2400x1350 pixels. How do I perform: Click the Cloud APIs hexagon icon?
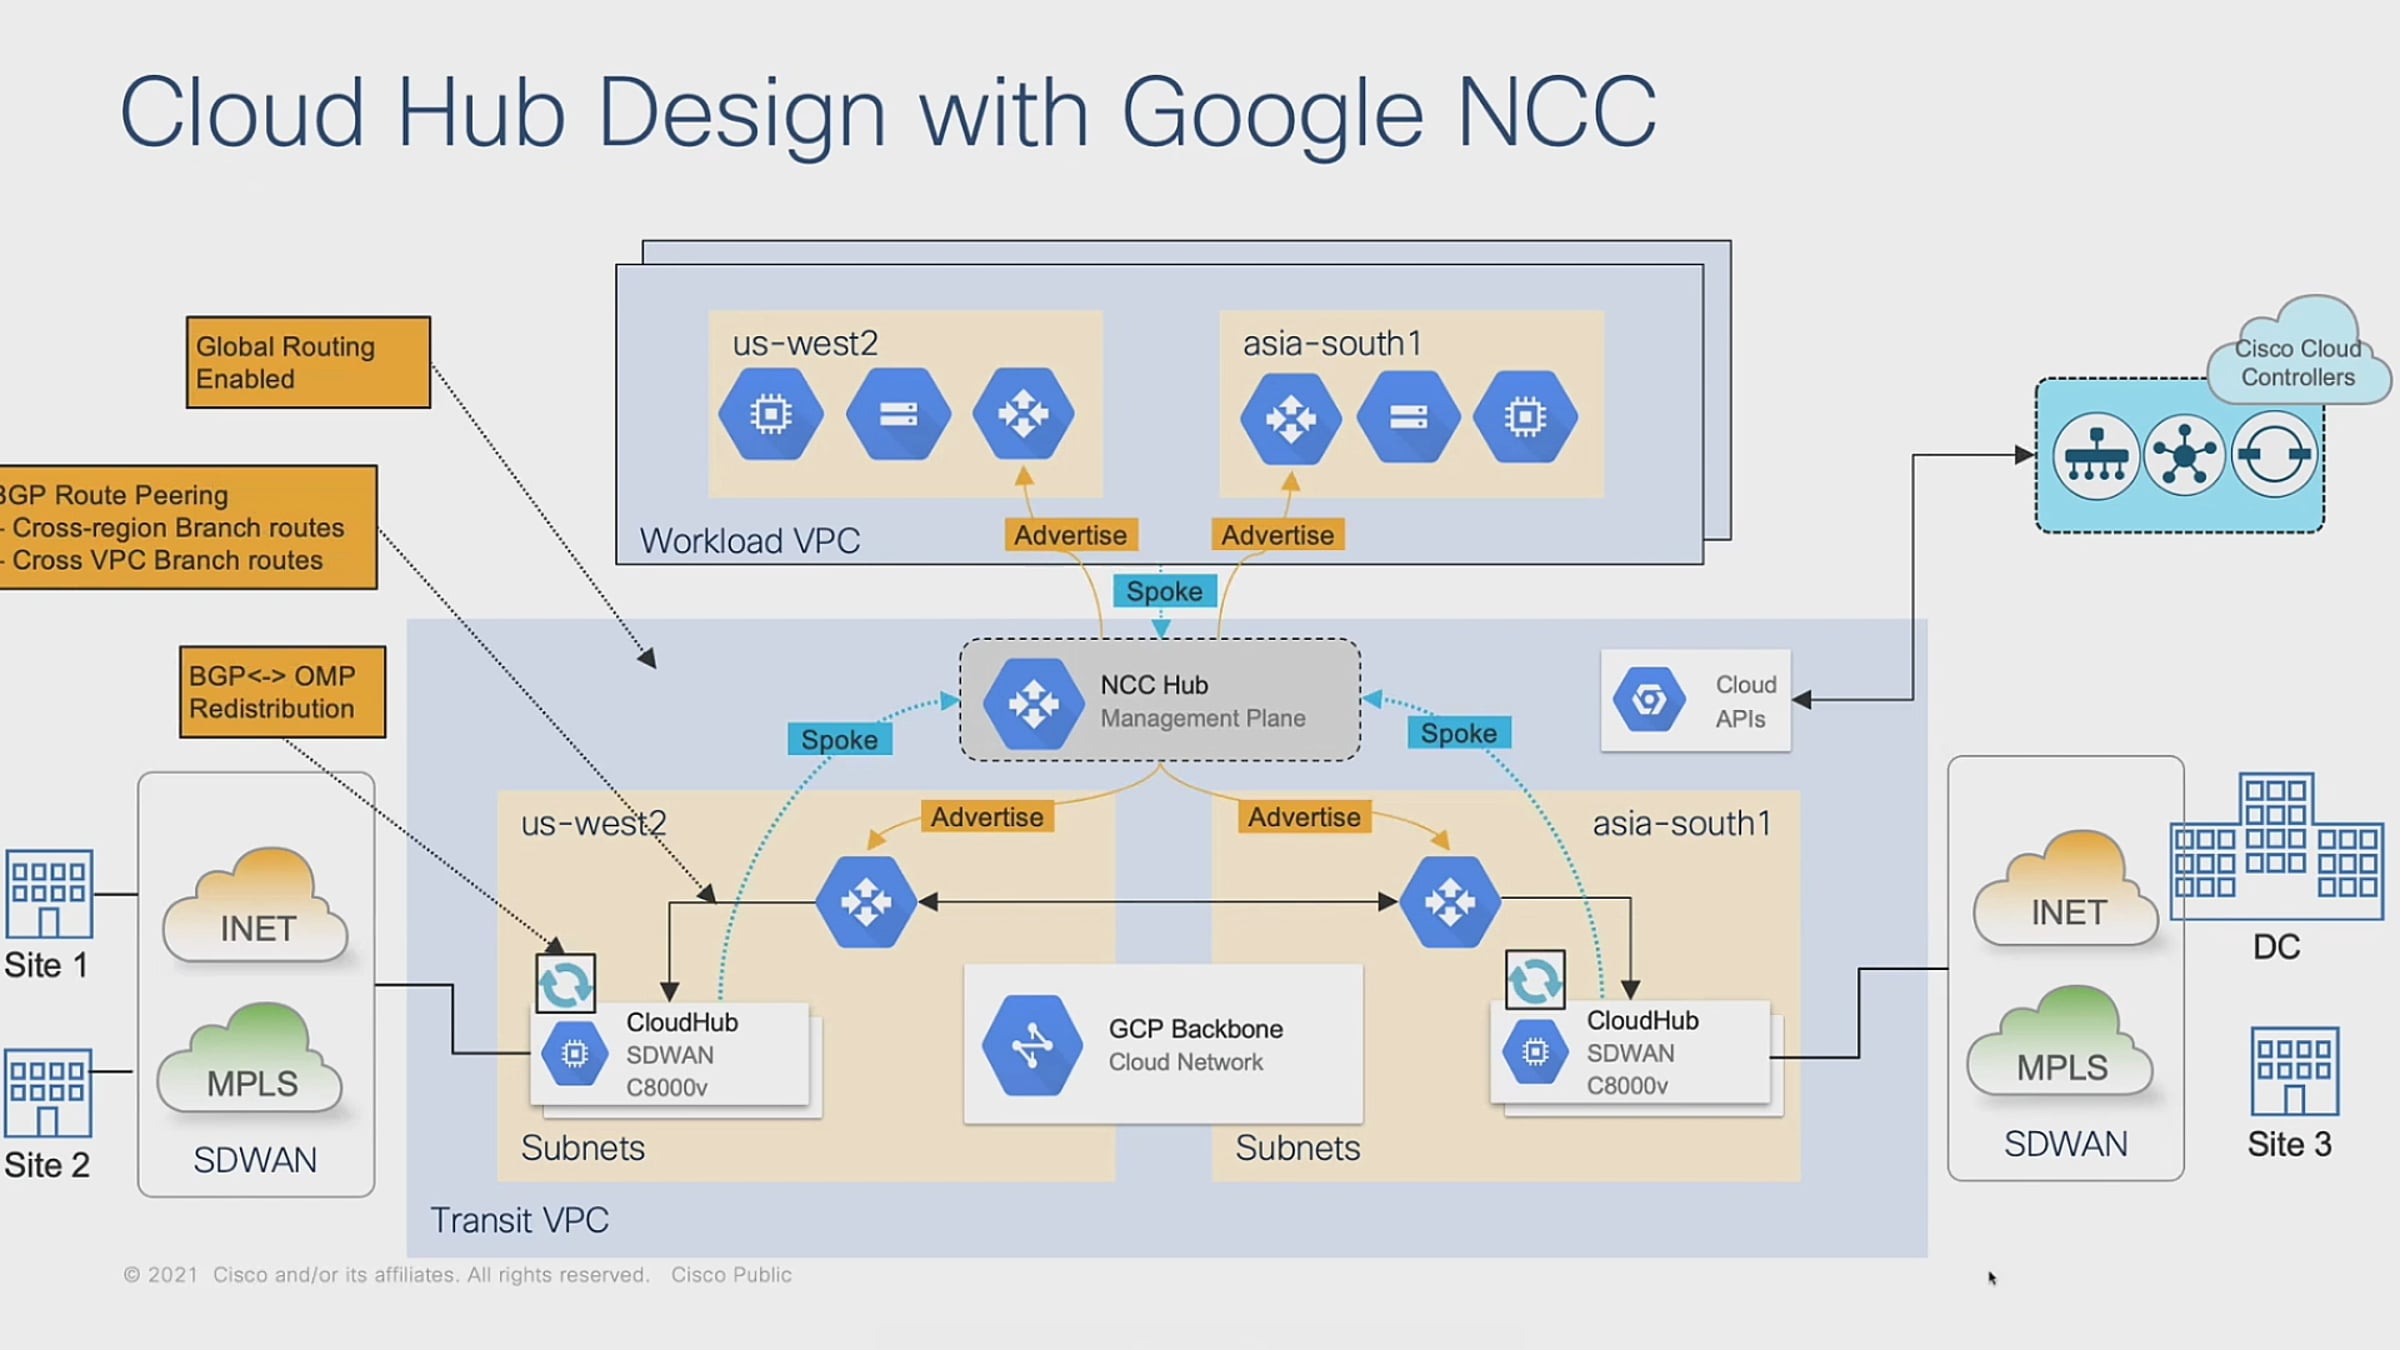pyautogui.click(x=1649, y=699)
